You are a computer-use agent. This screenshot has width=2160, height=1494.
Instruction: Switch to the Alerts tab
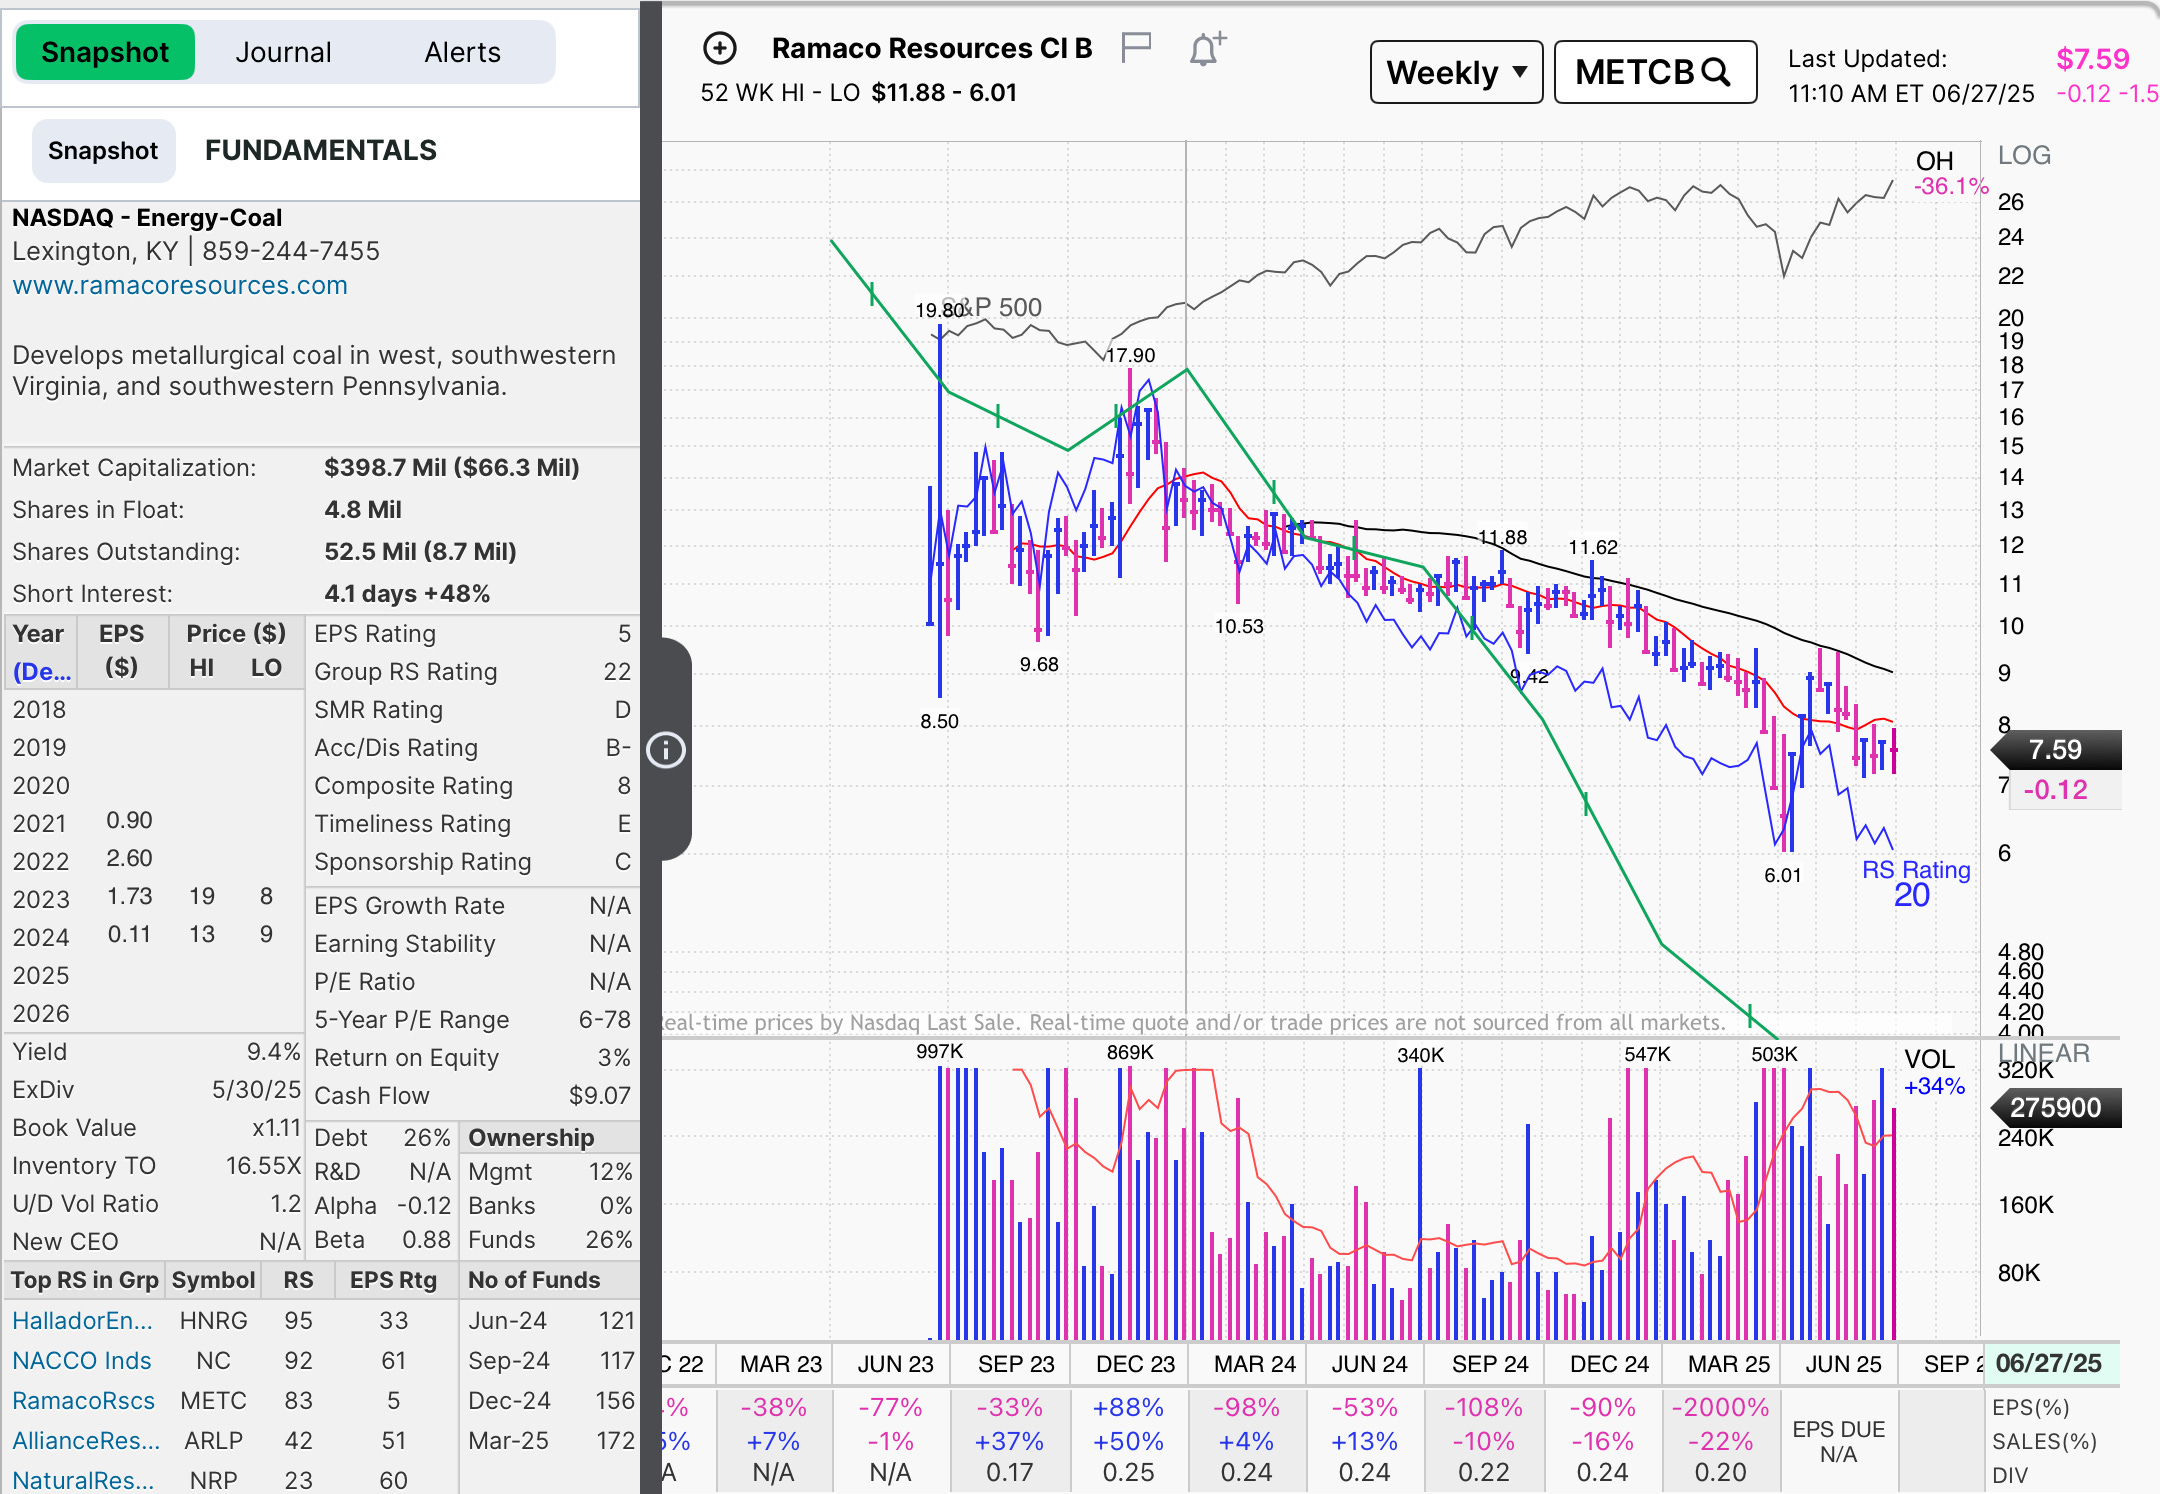462,52
